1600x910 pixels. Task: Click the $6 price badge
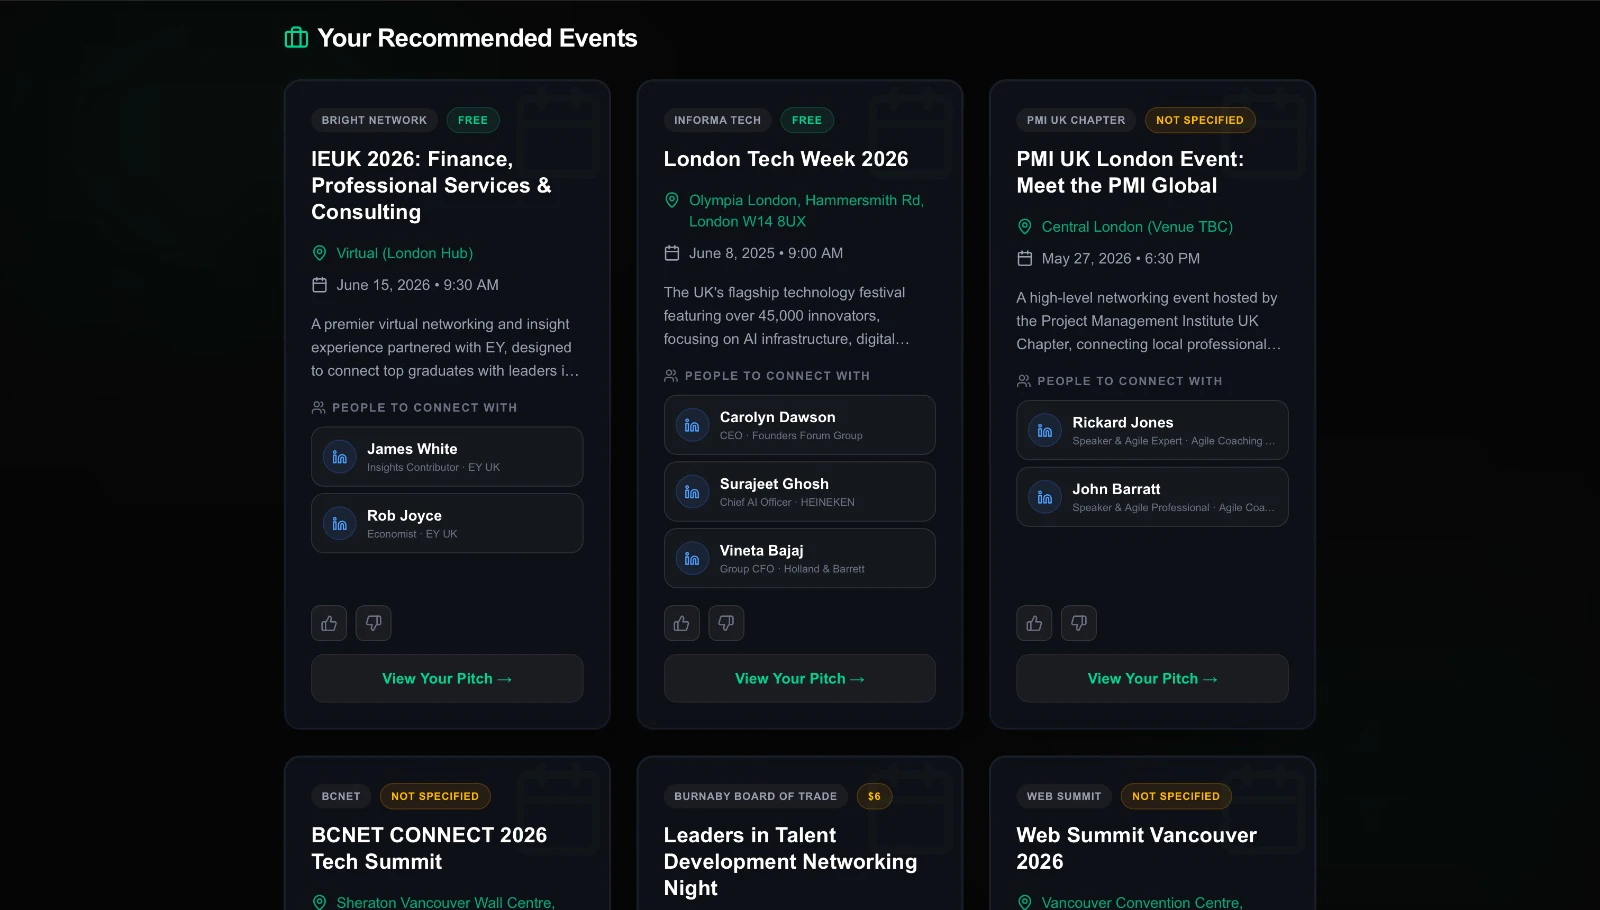point(874,796)
